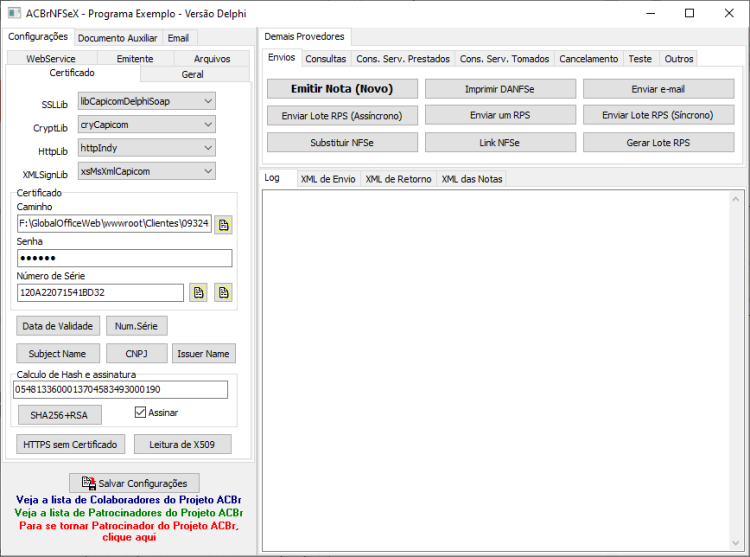This screenshot has width=750, height=557.
Task: Click red become Patrocinador link
Action: [129, 531]
